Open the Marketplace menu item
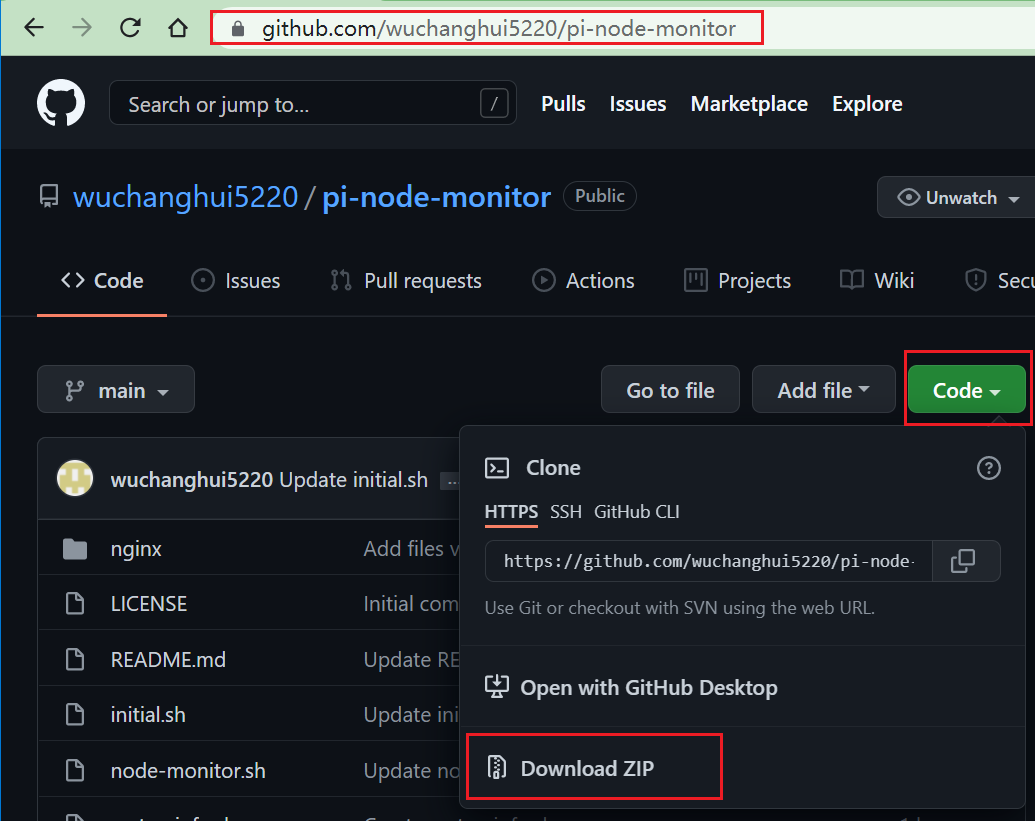Screen dimensions: 1035x821 (749, 103)
